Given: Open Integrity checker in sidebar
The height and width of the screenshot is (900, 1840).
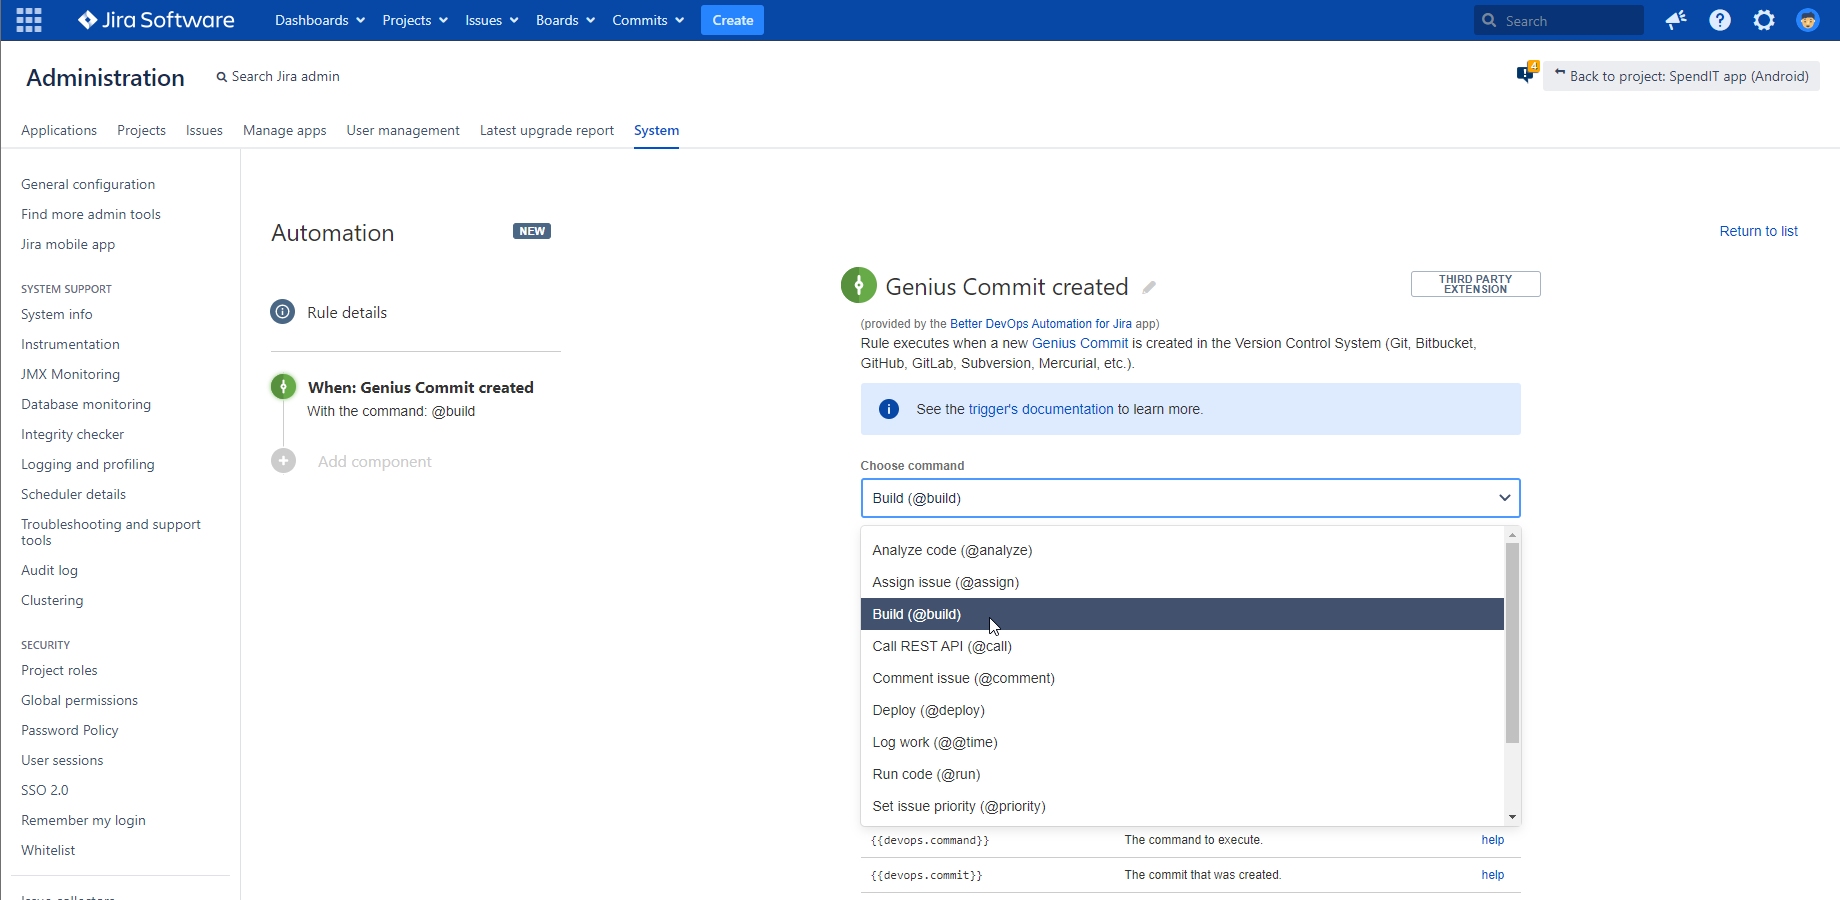Looking at the screenshot, I should 73,434.
